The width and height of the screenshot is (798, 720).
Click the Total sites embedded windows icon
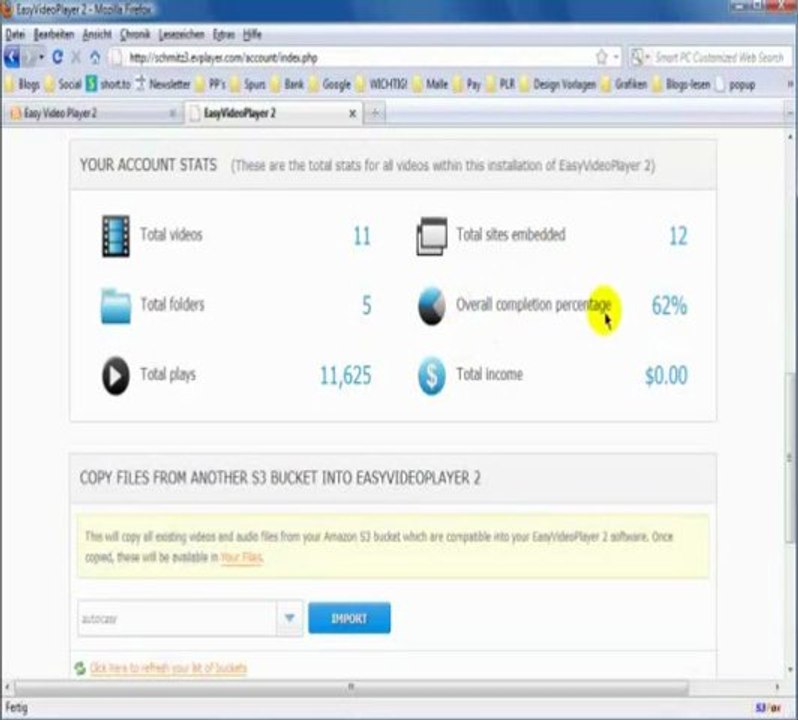pyautogui.click(x=432, y=236)
